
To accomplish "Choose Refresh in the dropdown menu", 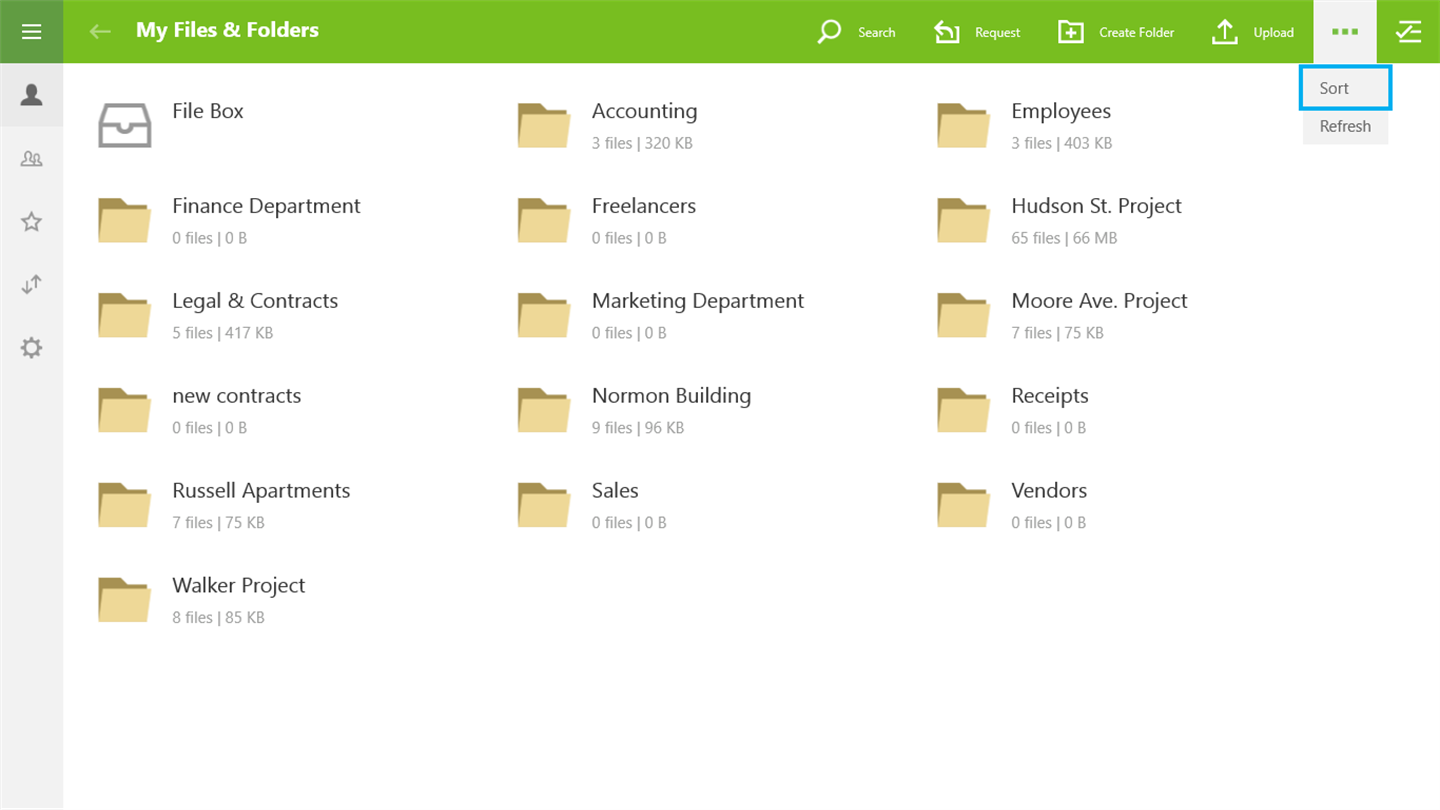I will pyautogui.click(x=1345, y=126).
